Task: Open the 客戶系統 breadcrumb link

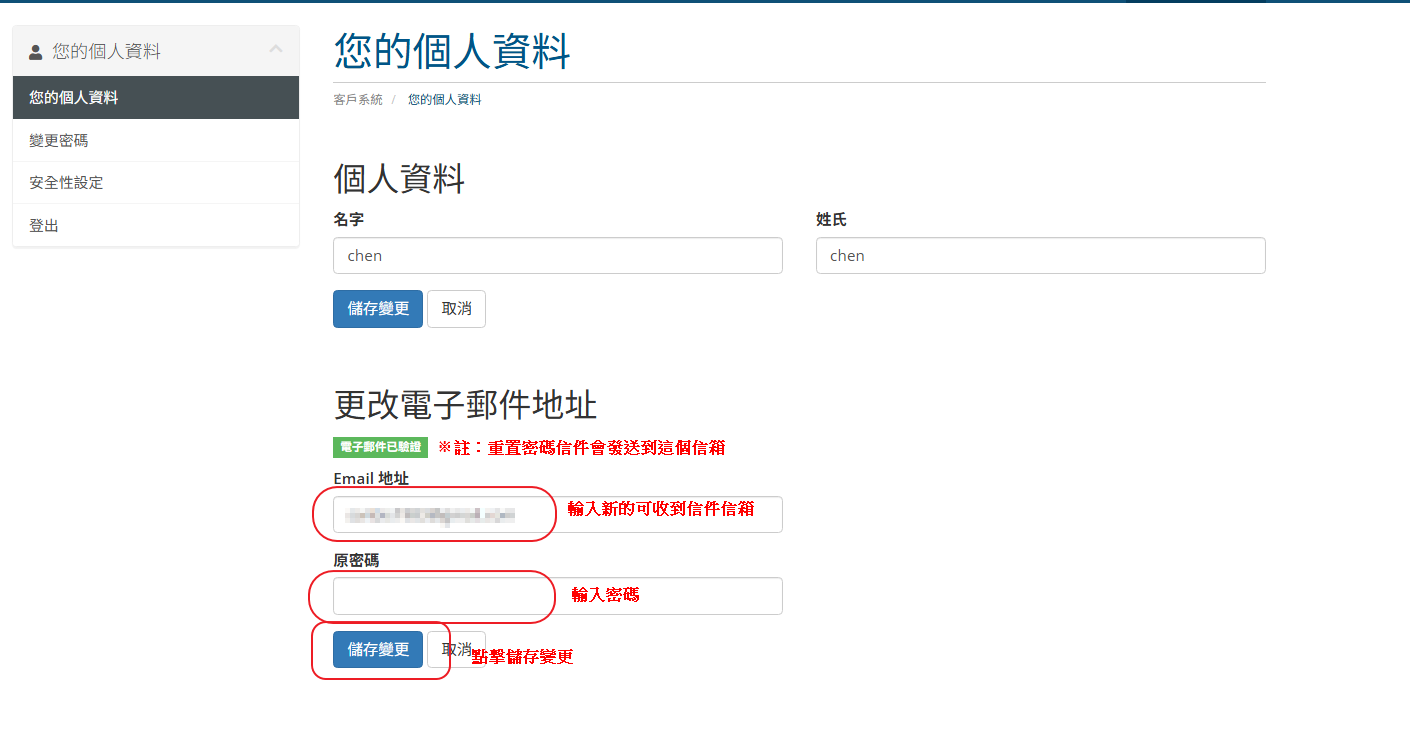Action: coord(358,100)
